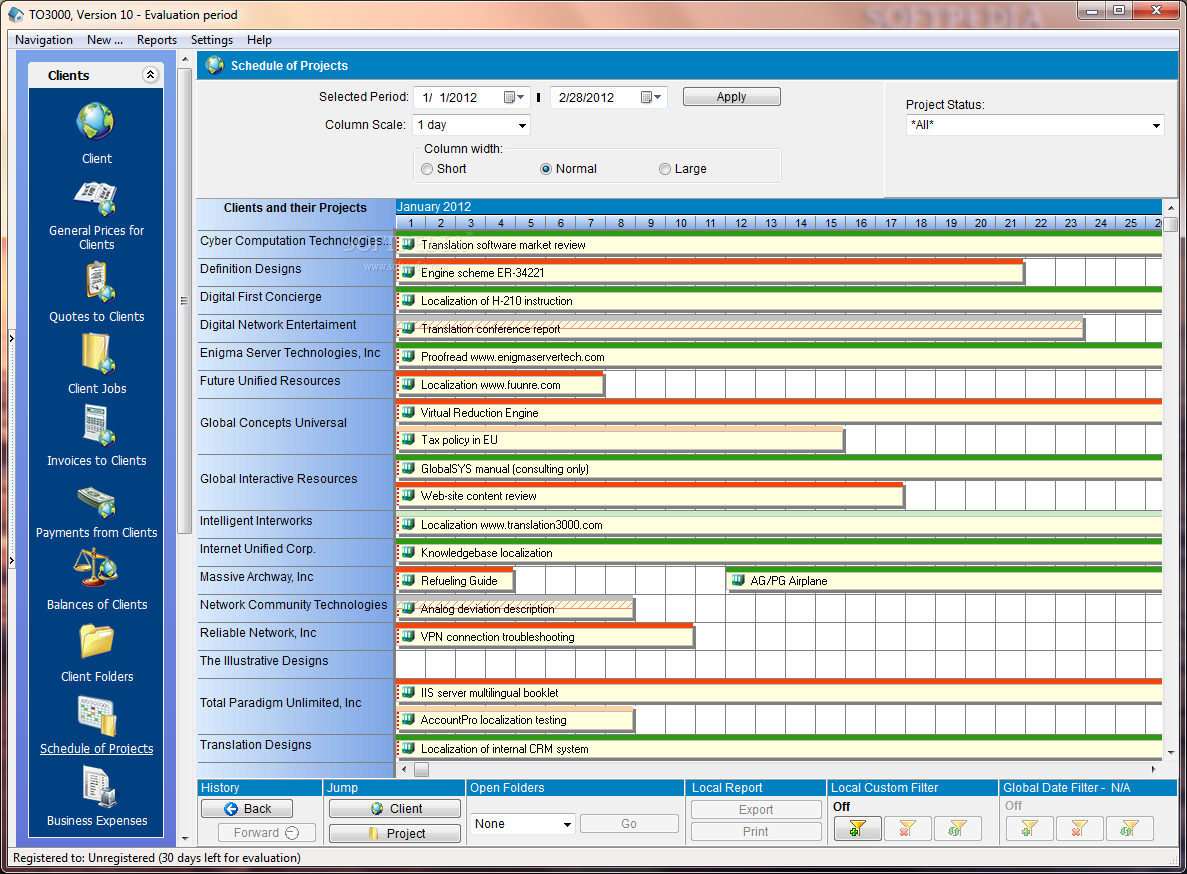Click the Export local report button
The width and height of the screenshot is (1187, 874).
coord(756,810)
